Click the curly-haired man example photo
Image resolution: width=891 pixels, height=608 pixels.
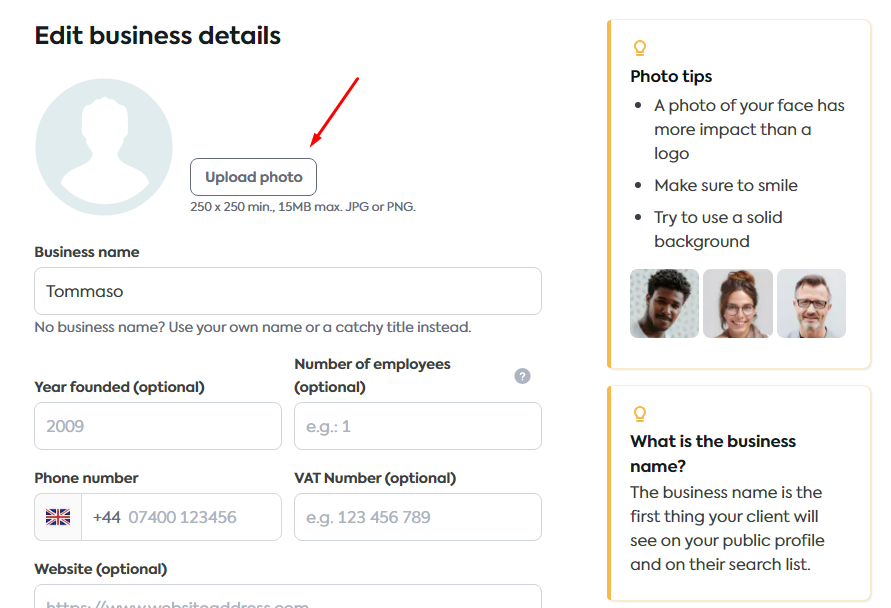(x=664, y=303)
